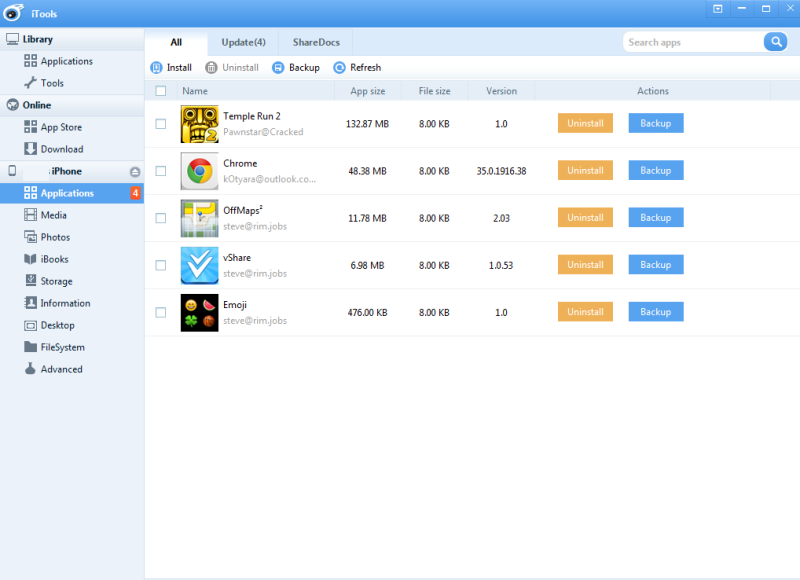This screenshot has height=580, width=800.
Task: Click the Refresh icon in toolbar
Action: (x=339, y=68)
